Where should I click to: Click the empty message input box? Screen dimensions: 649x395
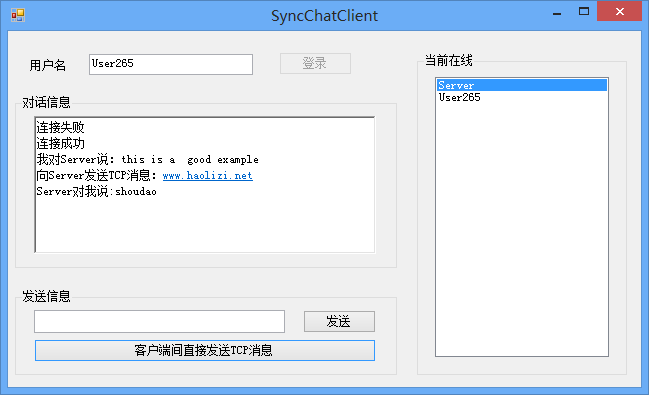(159, 321)
